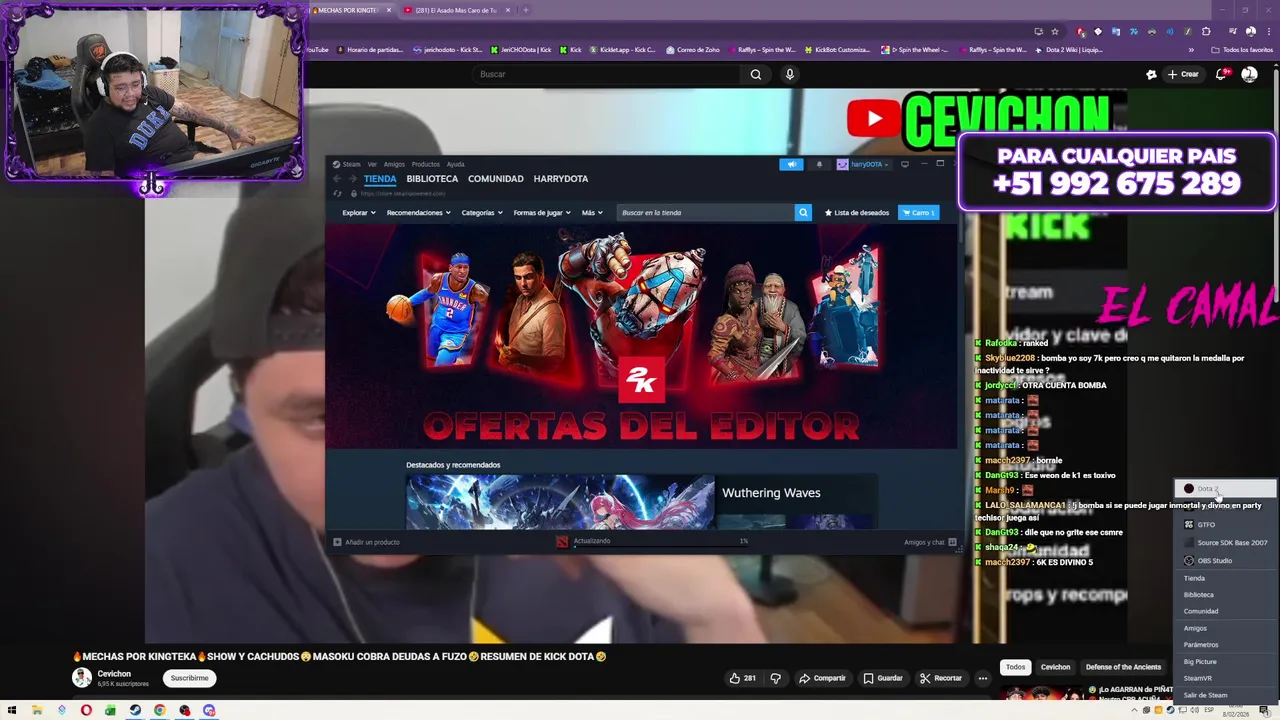Open the Ver menu in Steam
The width and height of the screenshot is (1280, 720).
click(372, 164)
